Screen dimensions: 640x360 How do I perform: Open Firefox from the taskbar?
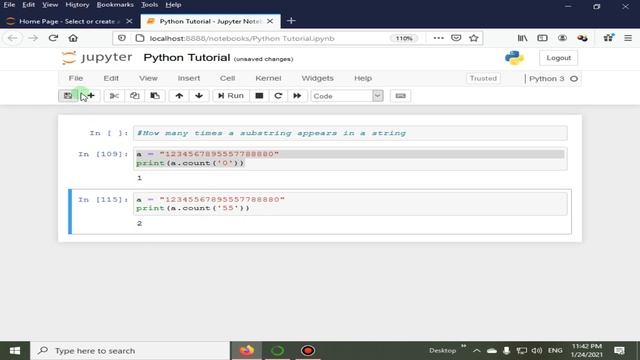(247, 351)
